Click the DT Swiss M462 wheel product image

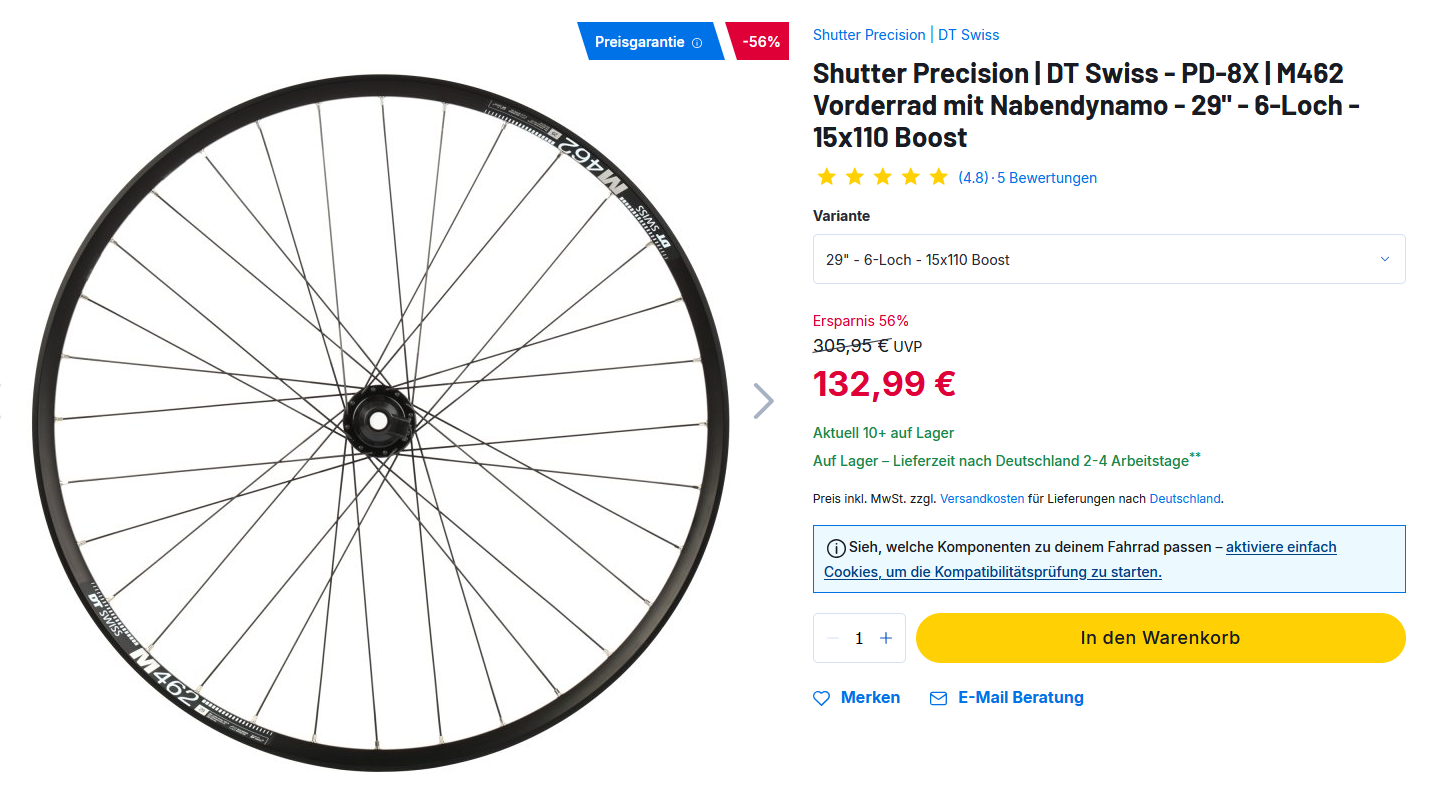point(380,420)
